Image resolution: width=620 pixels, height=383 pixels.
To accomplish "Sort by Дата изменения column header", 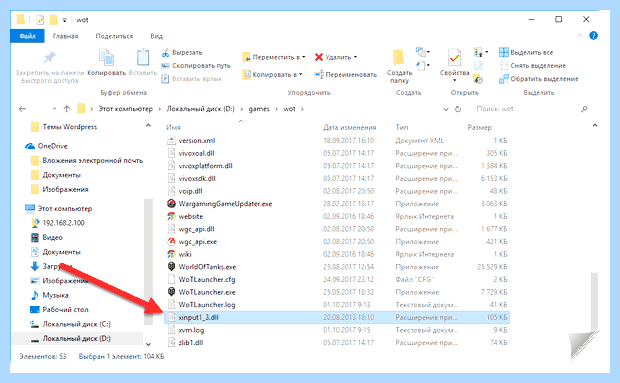I will (350, 127).
